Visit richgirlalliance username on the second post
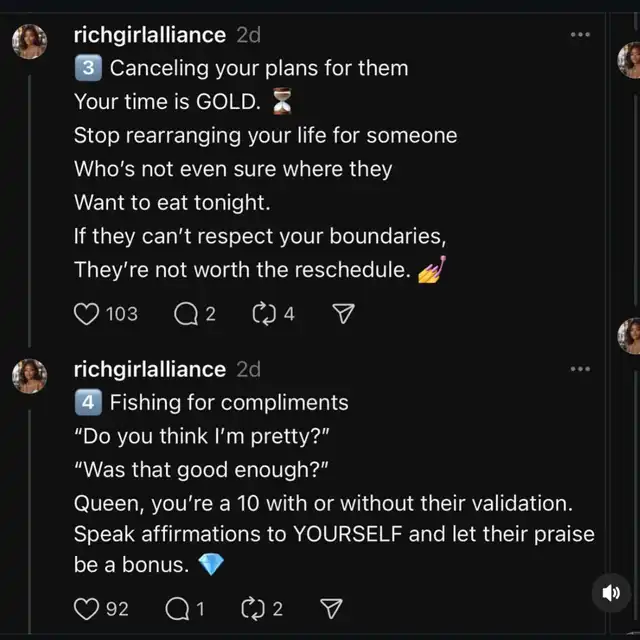Image resolution: width=640 pixels, height=640 pixels. click(x=150, y=369)
